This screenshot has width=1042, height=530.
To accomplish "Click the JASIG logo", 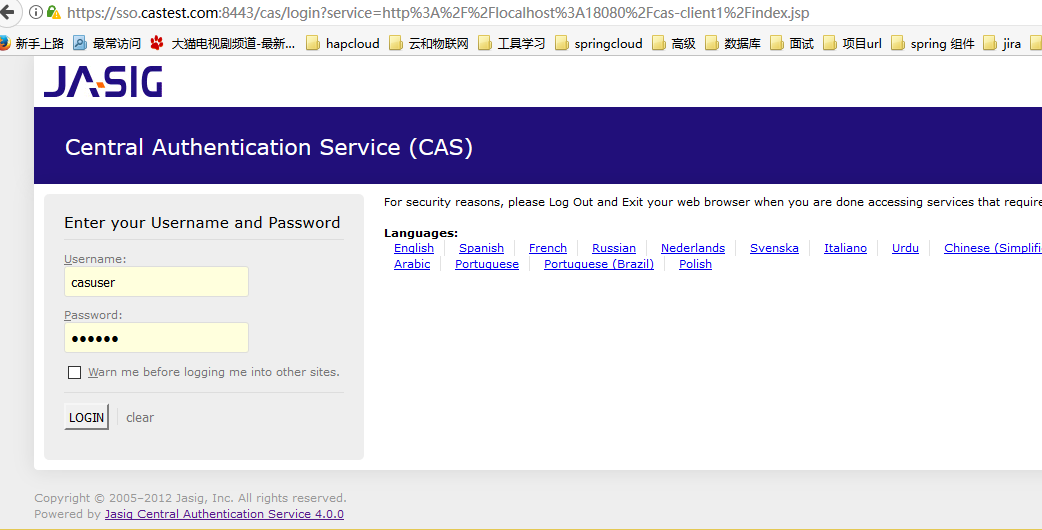I will click(103, 82).
